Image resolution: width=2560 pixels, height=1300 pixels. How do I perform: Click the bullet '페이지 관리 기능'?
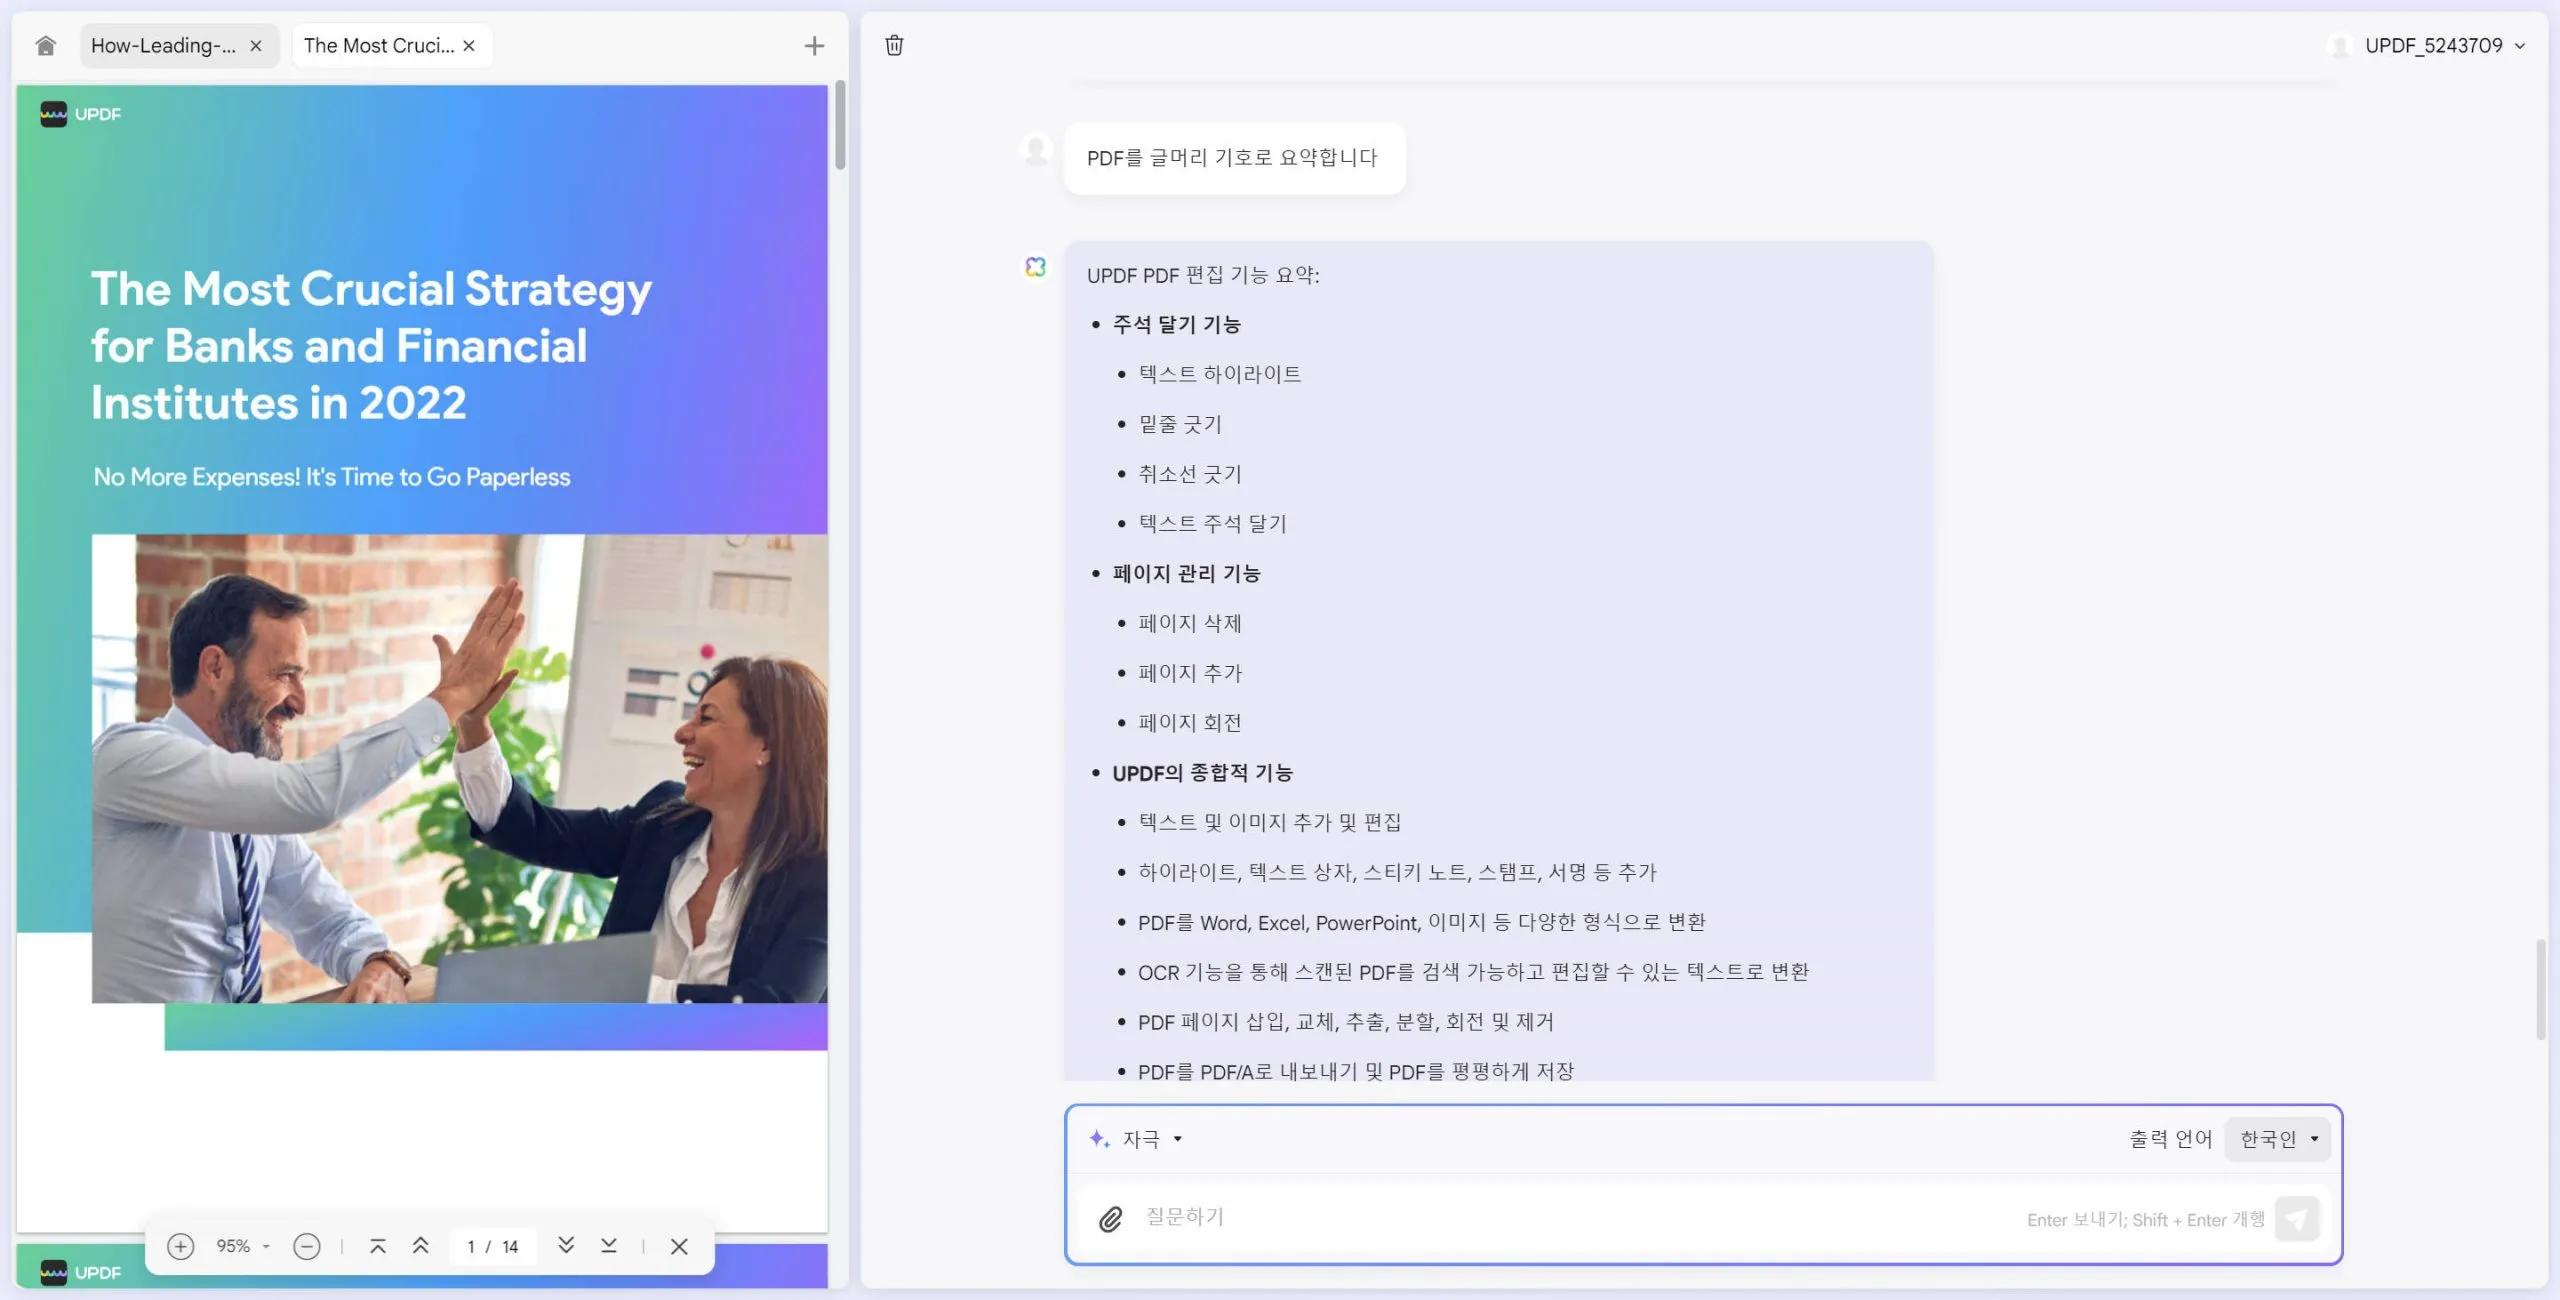click(x=1186, y=573)
